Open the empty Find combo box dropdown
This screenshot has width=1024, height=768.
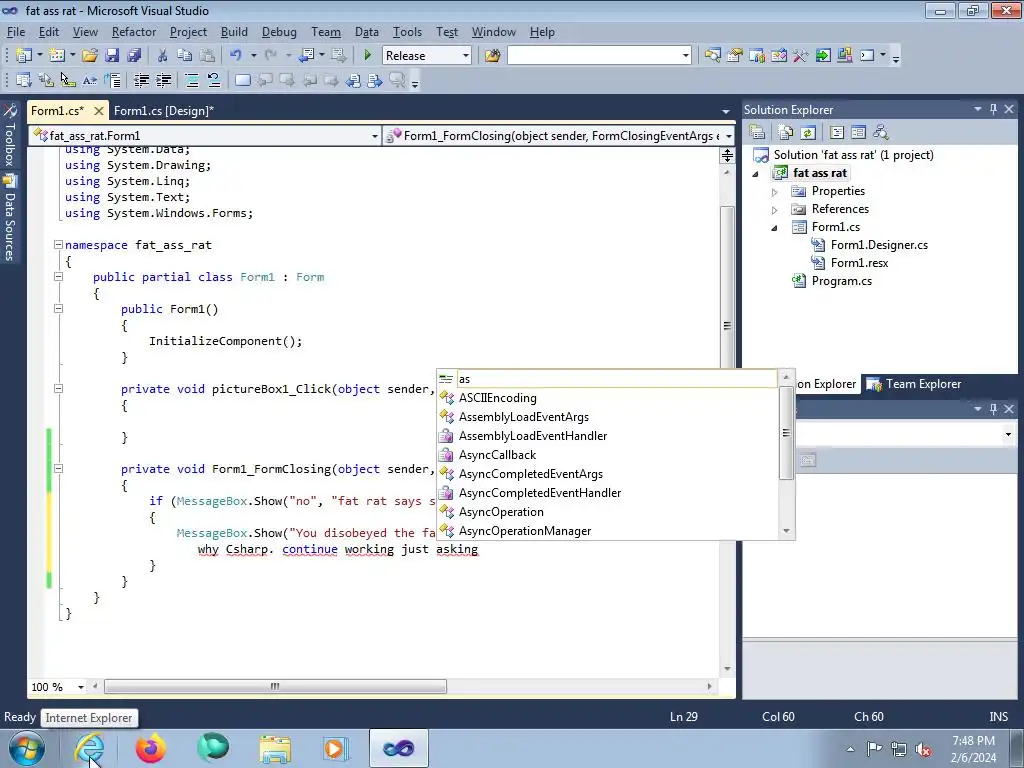click(x=685, y=56)
